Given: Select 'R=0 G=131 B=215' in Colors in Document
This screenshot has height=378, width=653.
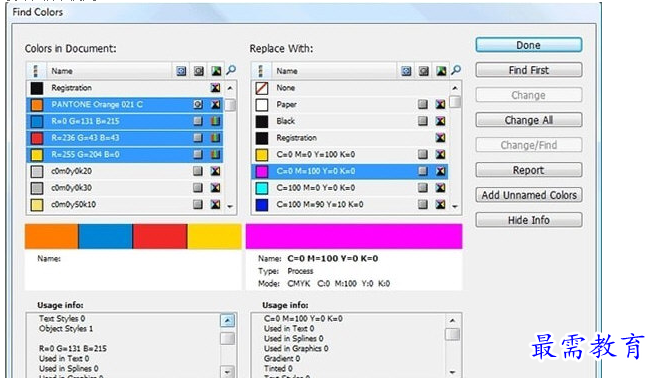Looking at the screenshot, I should click(x=125, y=121).
